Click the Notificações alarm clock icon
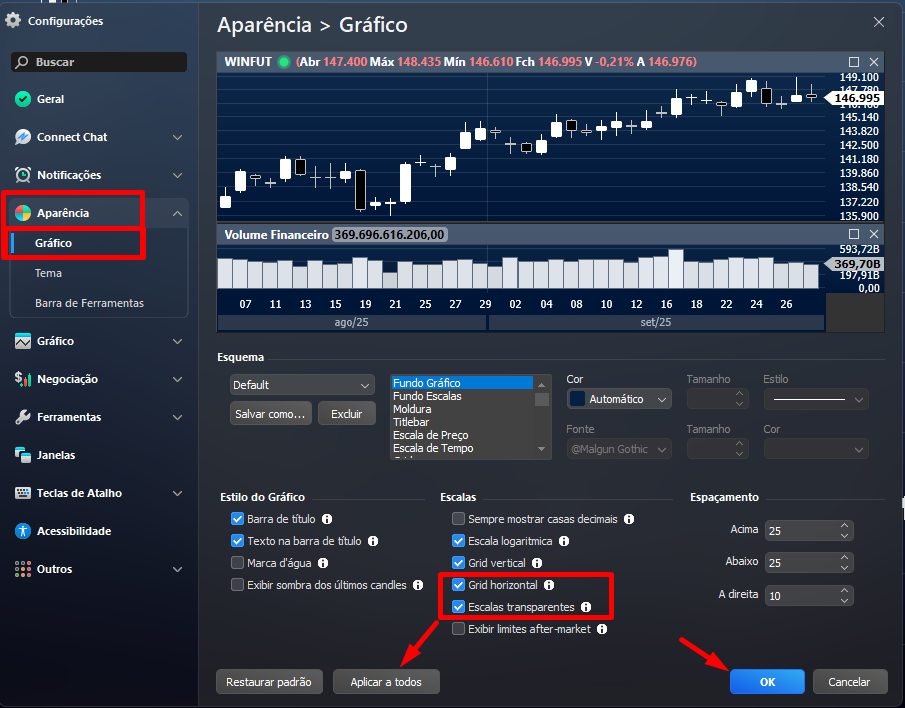 [23, 175]
